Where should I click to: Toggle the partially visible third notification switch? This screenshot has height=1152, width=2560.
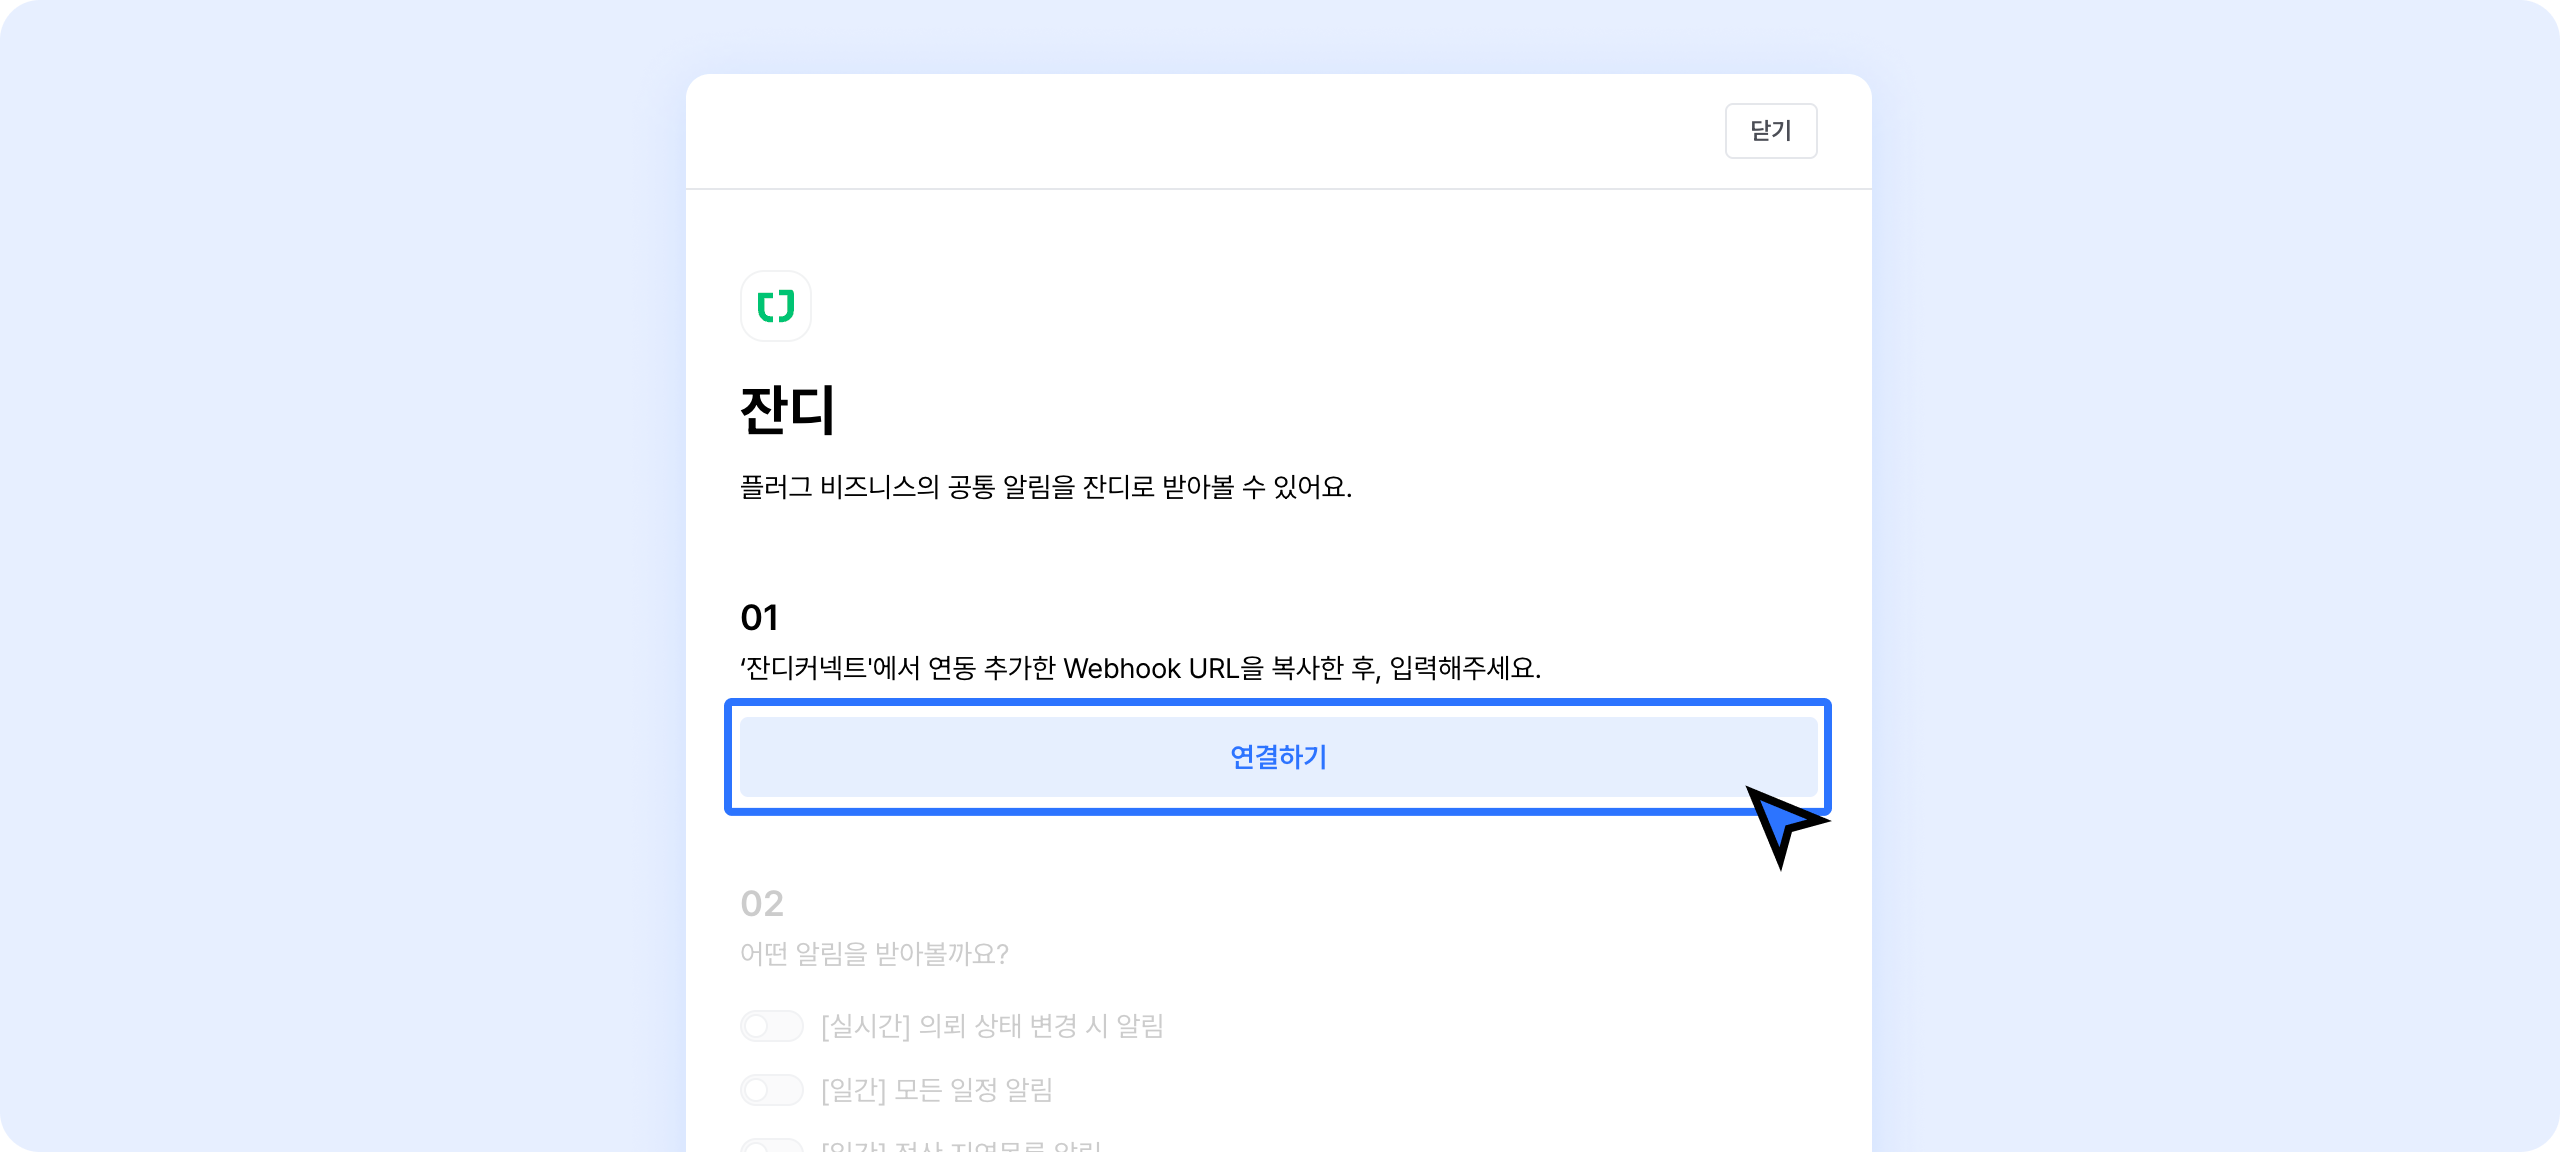[772, 1146]
